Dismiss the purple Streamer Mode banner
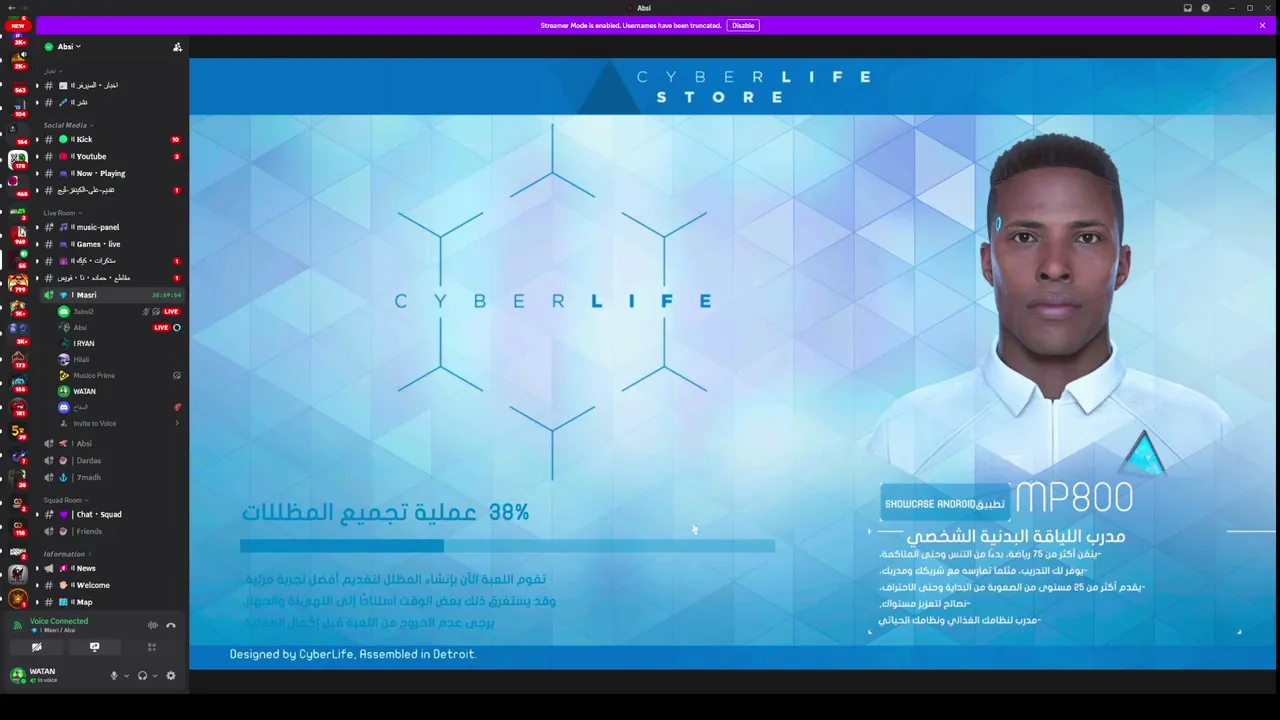Image resolution: width=1280 pixels, height=720 pixels. 1262,25
